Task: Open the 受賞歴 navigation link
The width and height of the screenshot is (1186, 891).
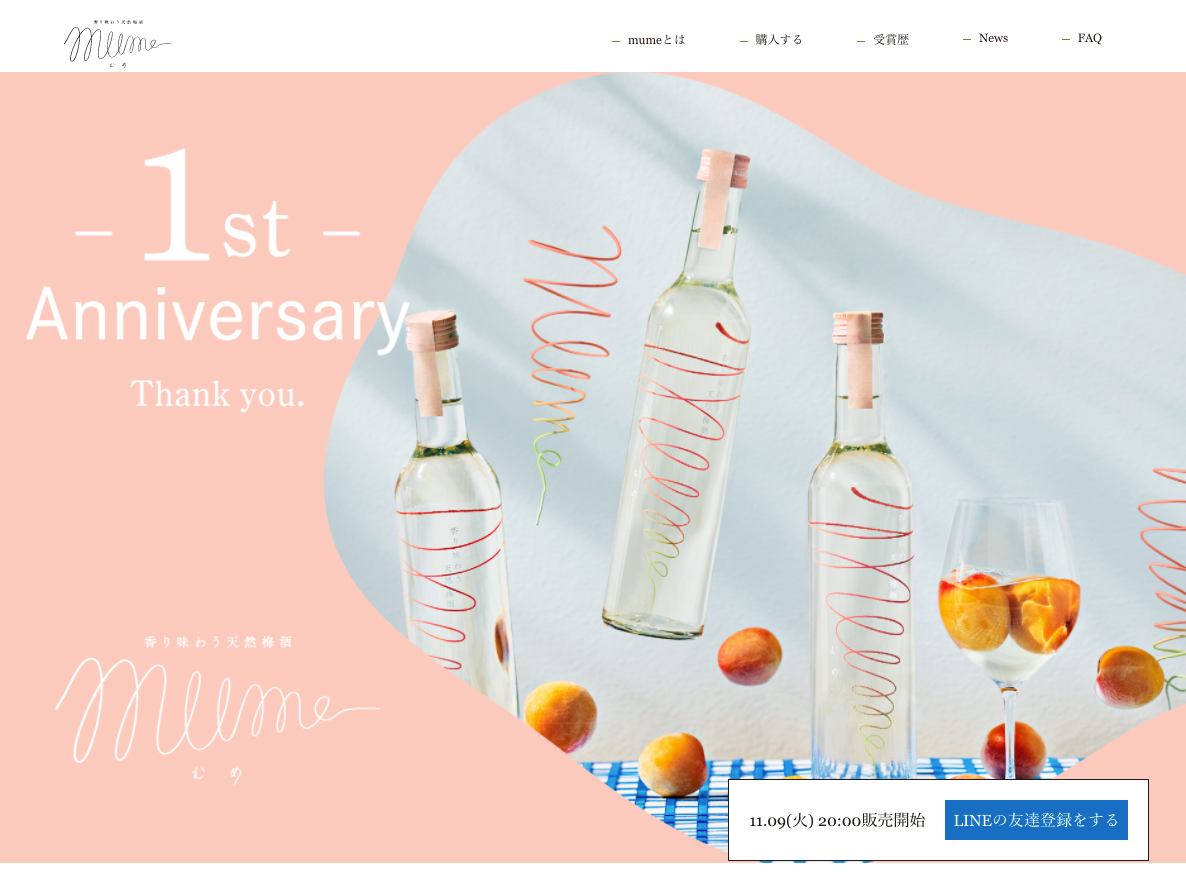Action: (891, 39)
